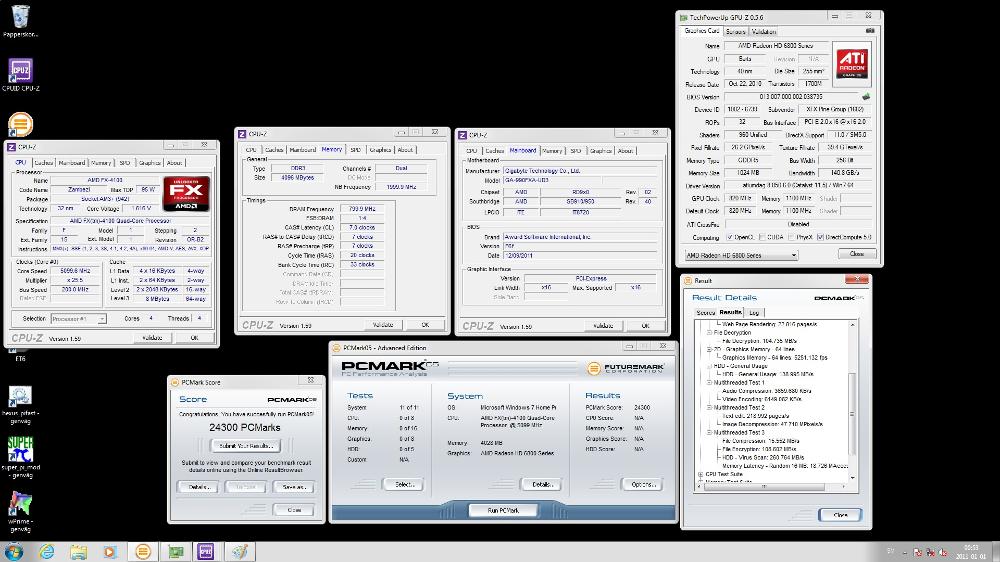The height and width of the screenshot is (562, 1000).
Task: Open the orange PCMark desktop shortcut
Action: click(x=20, y=124)
